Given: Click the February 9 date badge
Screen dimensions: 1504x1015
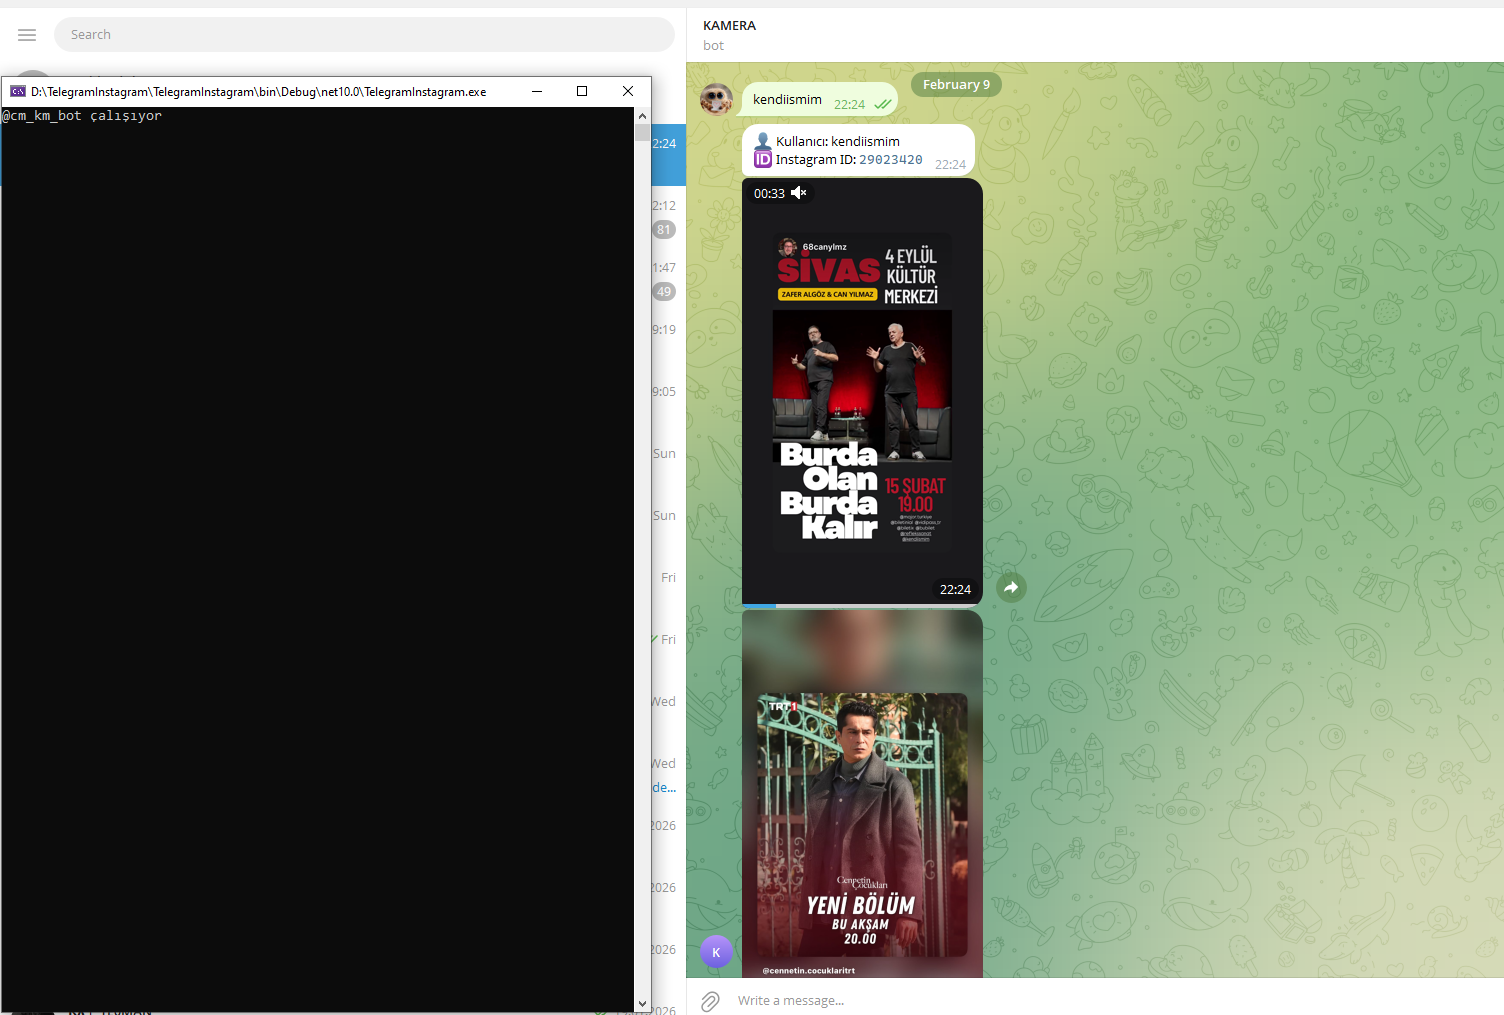Looking at the screenshot, I should pos(956,85).
